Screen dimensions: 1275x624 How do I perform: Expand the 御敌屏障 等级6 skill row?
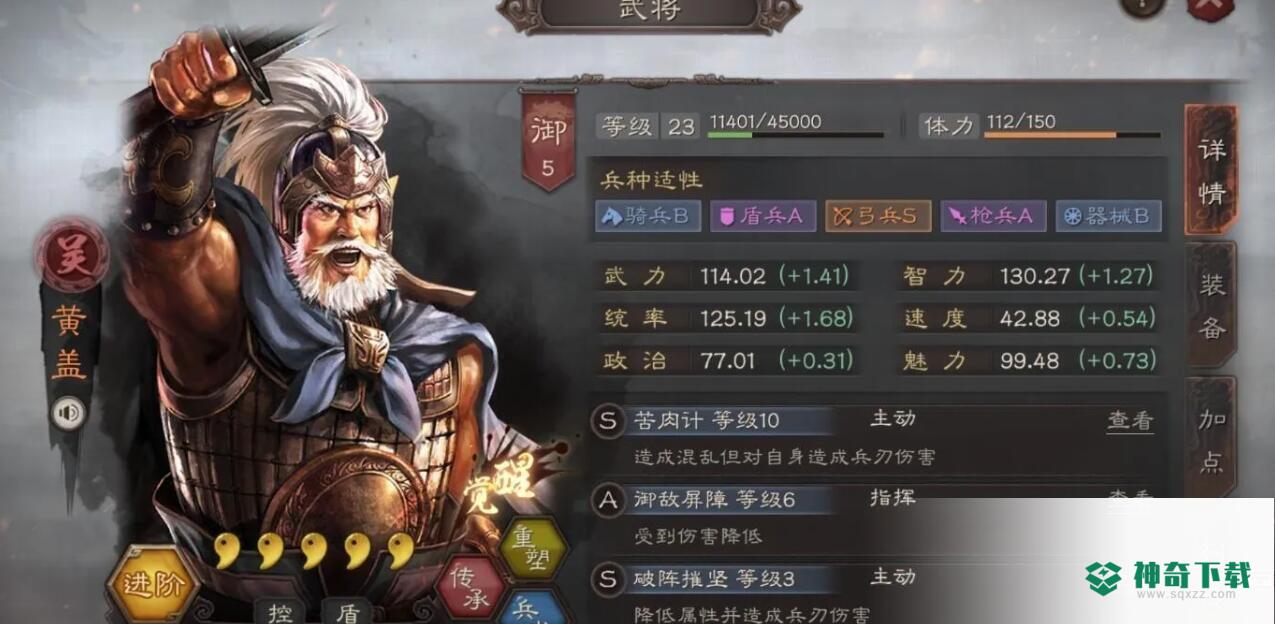coord(877,516)
